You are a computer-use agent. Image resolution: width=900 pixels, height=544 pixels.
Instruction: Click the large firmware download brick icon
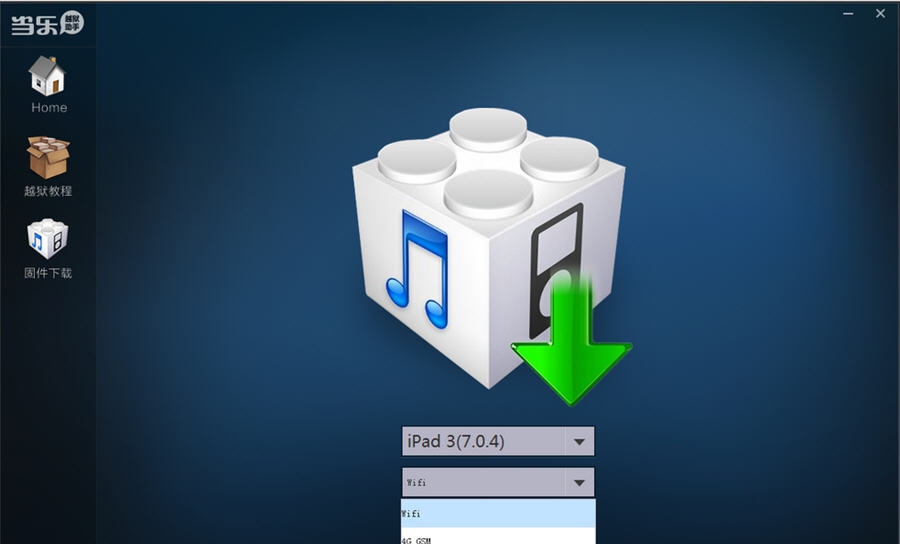coord(491,255)
